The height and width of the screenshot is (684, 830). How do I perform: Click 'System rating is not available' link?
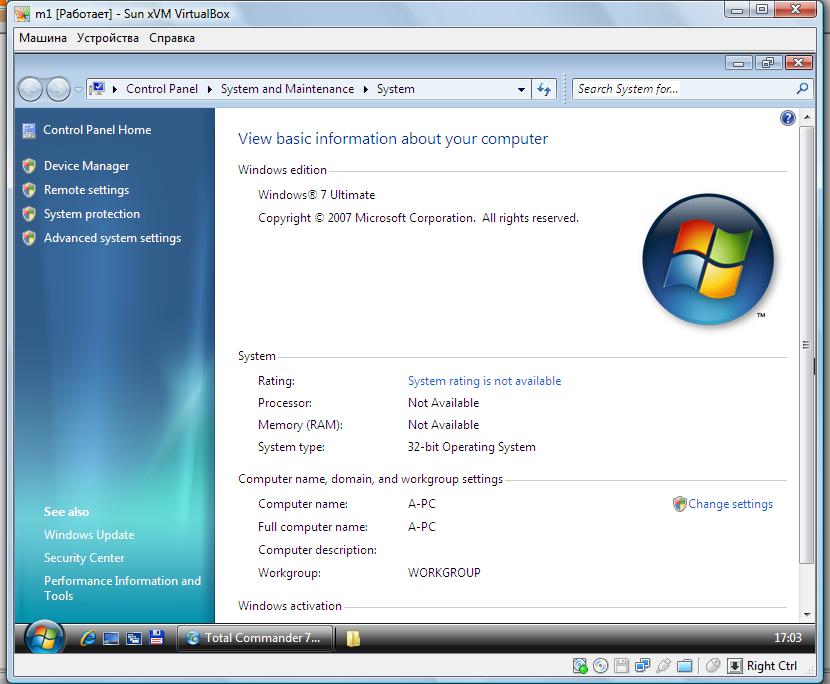484,381
